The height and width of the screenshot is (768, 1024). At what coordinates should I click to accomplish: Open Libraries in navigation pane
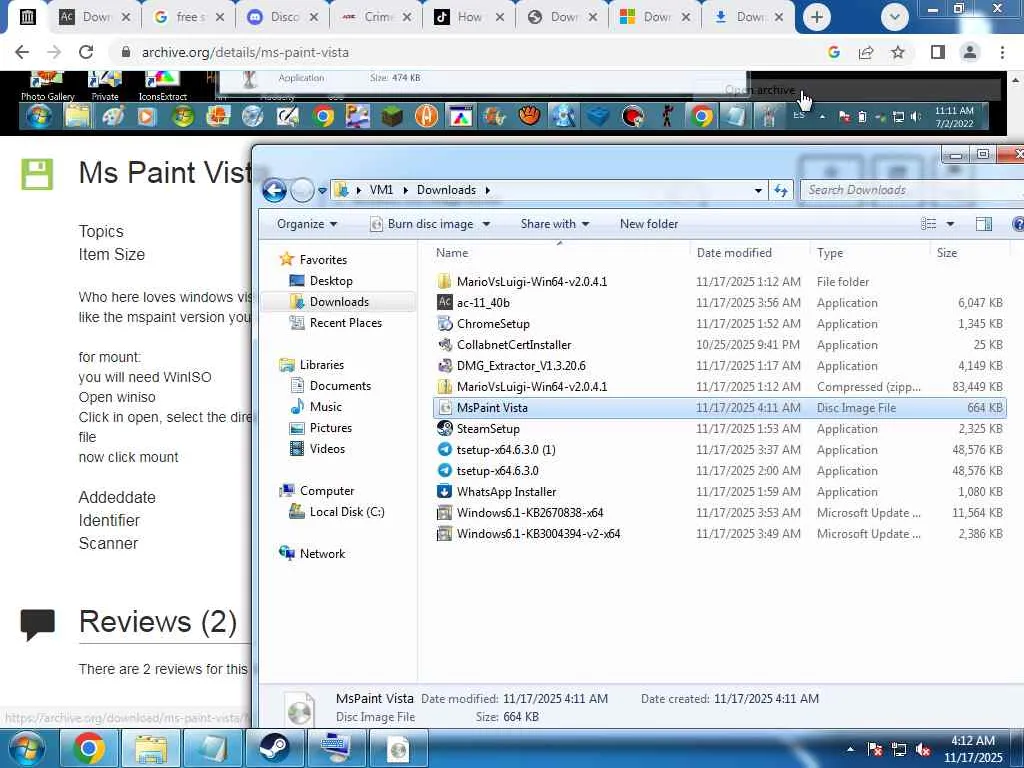[x=321, y=364]
